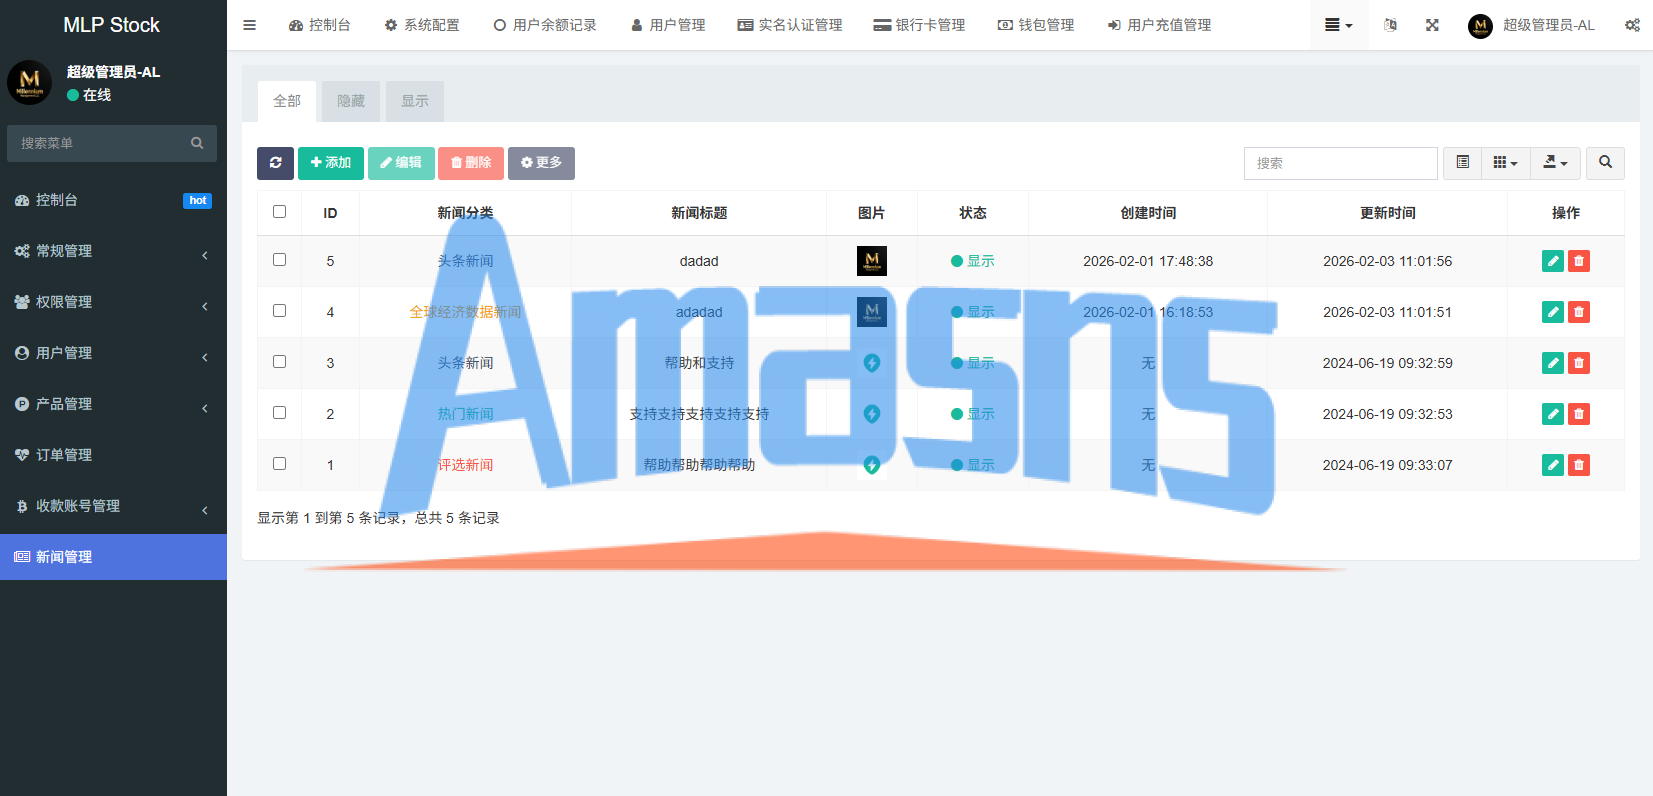
Task: Delete the news row with ID 1
Action: pyautogui.click(x=1579, y=465)
